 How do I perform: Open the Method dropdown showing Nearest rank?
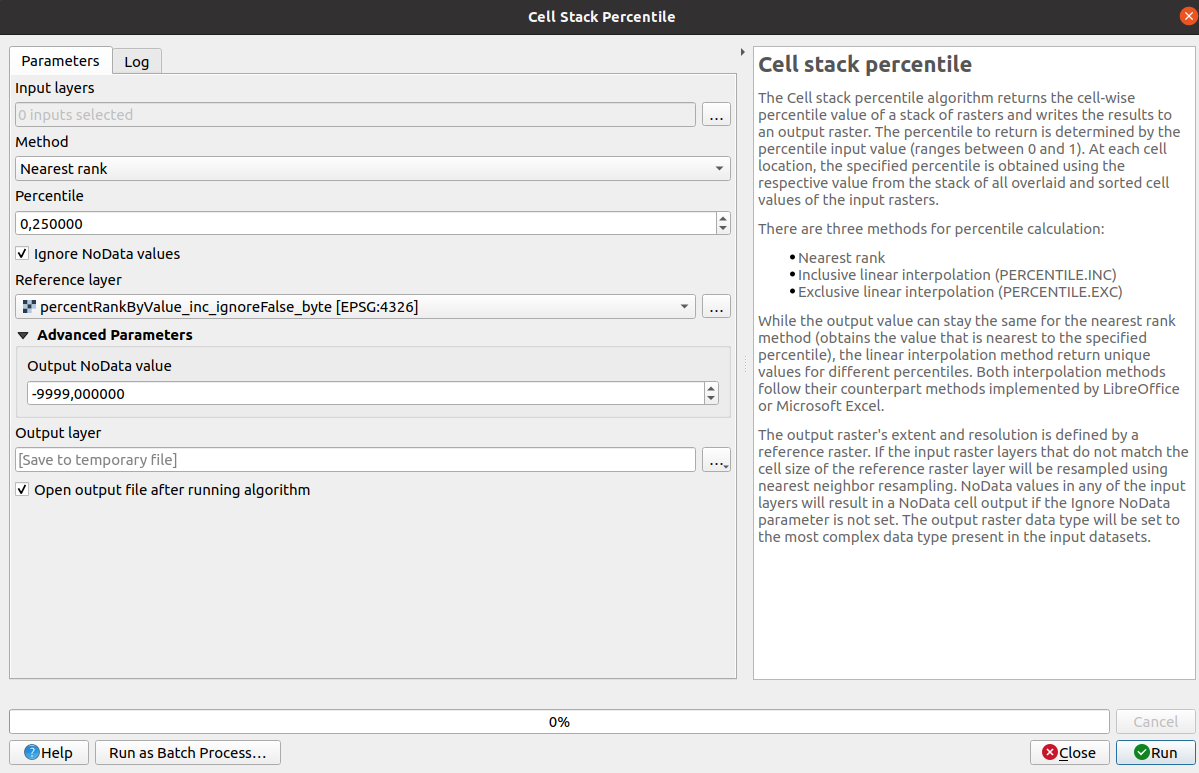click(372, 169)
